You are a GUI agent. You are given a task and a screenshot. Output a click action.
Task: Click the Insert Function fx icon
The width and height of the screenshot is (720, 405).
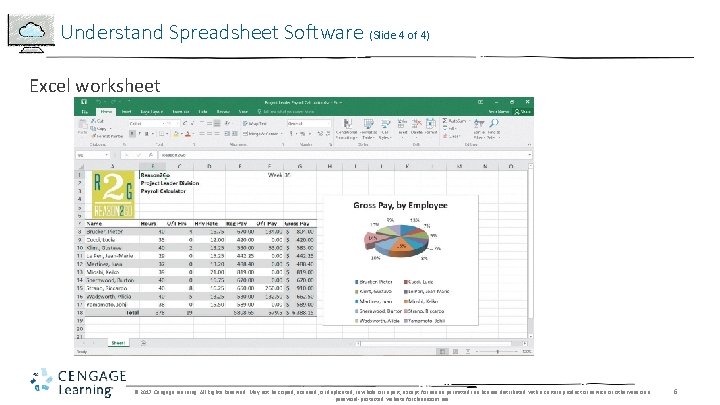click(152, 155)
